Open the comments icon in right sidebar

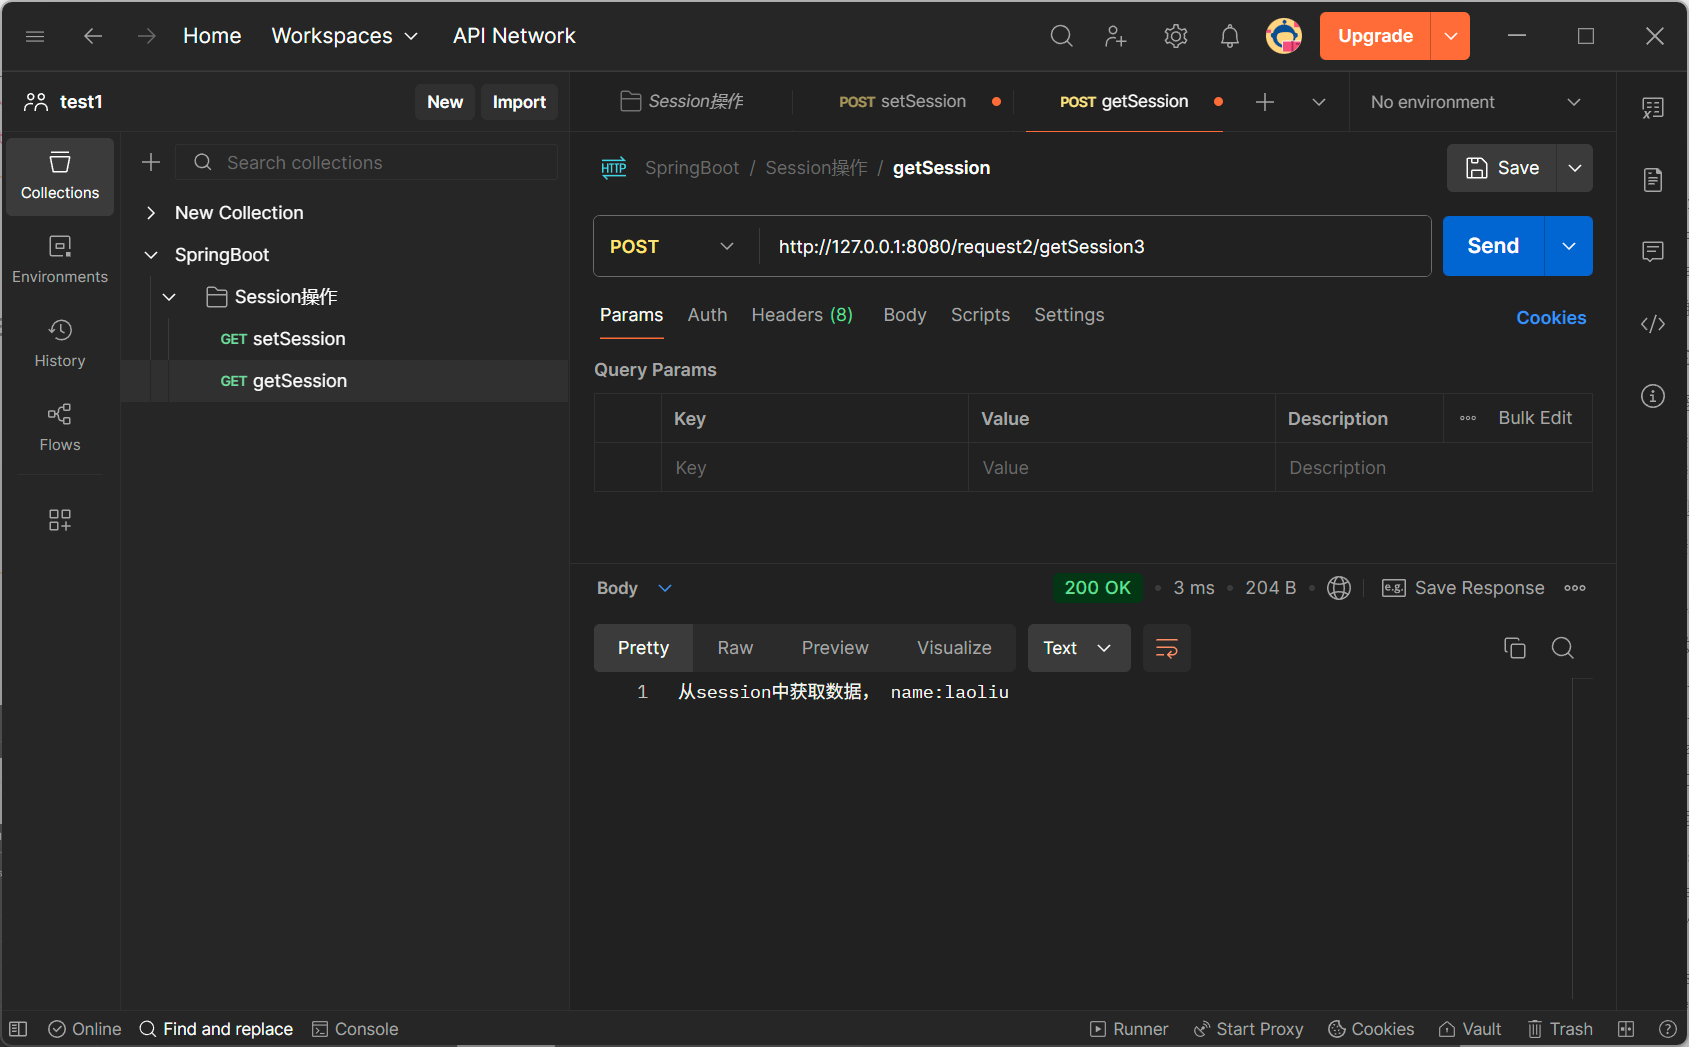[x=1653, y=252]
